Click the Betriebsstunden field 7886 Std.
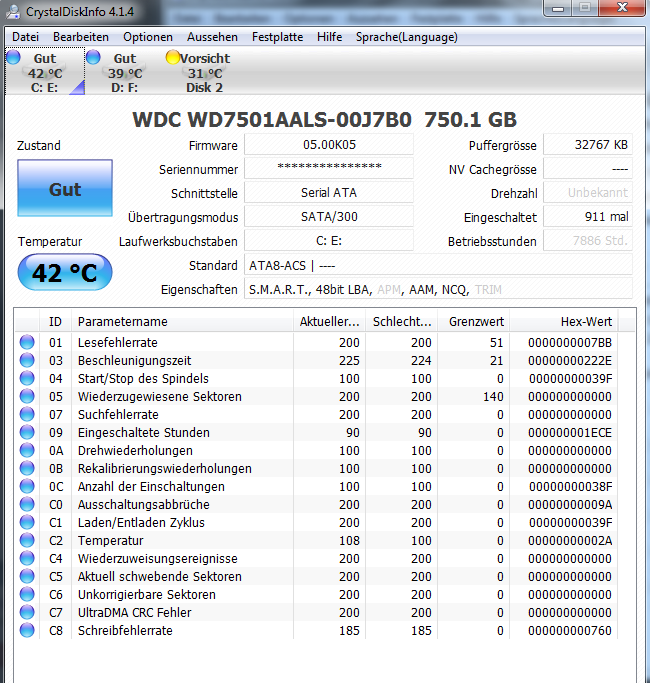This screenshot has height=683, width=650. click(x=588, y=240)
